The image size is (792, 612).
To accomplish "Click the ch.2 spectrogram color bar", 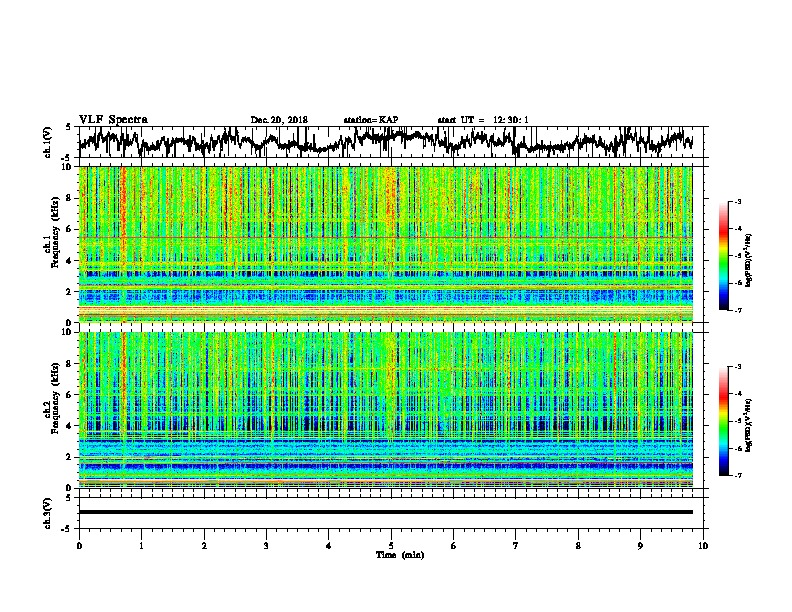I will [723, 421].
